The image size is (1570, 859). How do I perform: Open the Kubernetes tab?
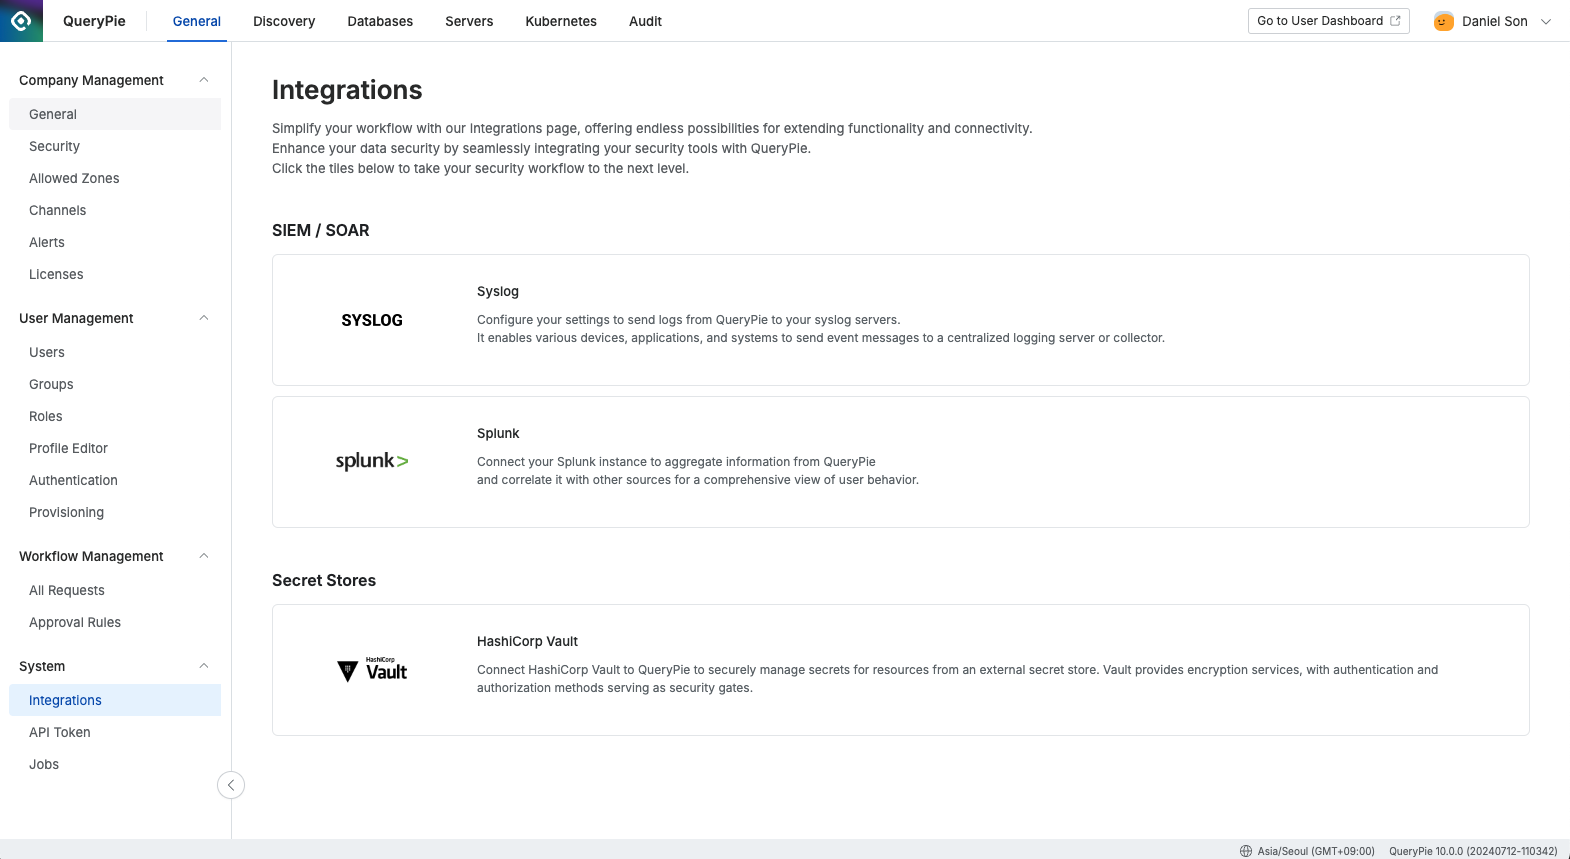[x=561, y=21]
